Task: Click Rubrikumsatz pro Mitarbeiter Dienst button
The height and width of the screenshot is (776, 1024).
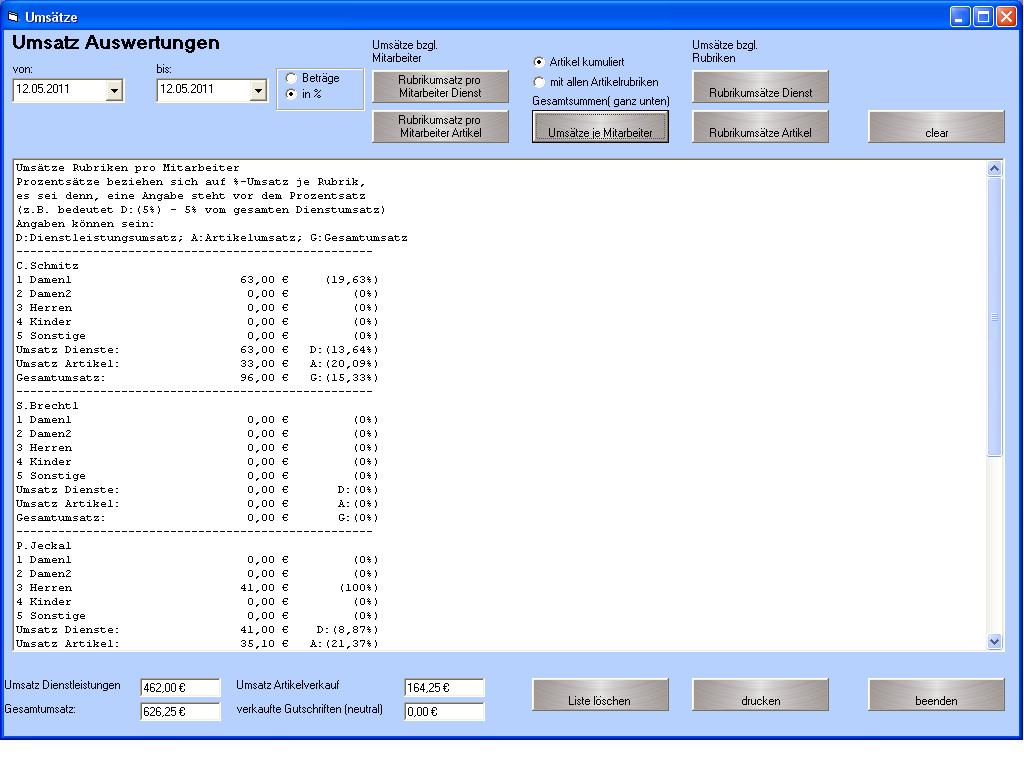Action: [x=440, y=86]
